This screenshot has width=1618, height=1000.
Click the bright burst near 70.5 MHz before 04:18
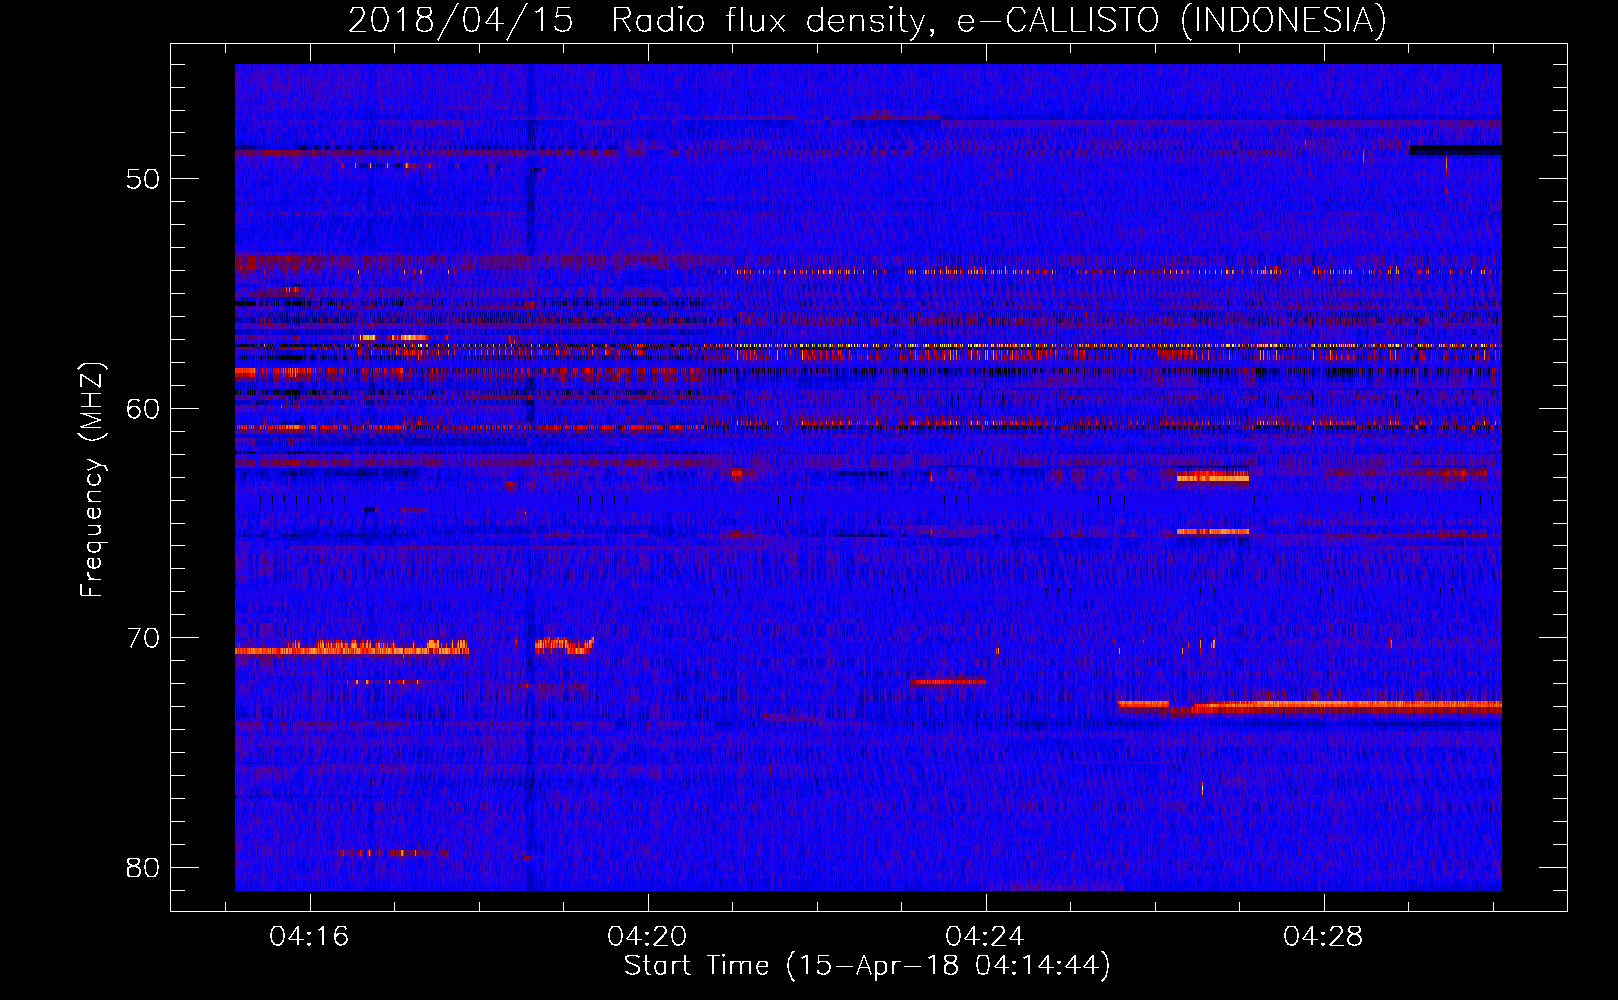(x=352, y=647)
